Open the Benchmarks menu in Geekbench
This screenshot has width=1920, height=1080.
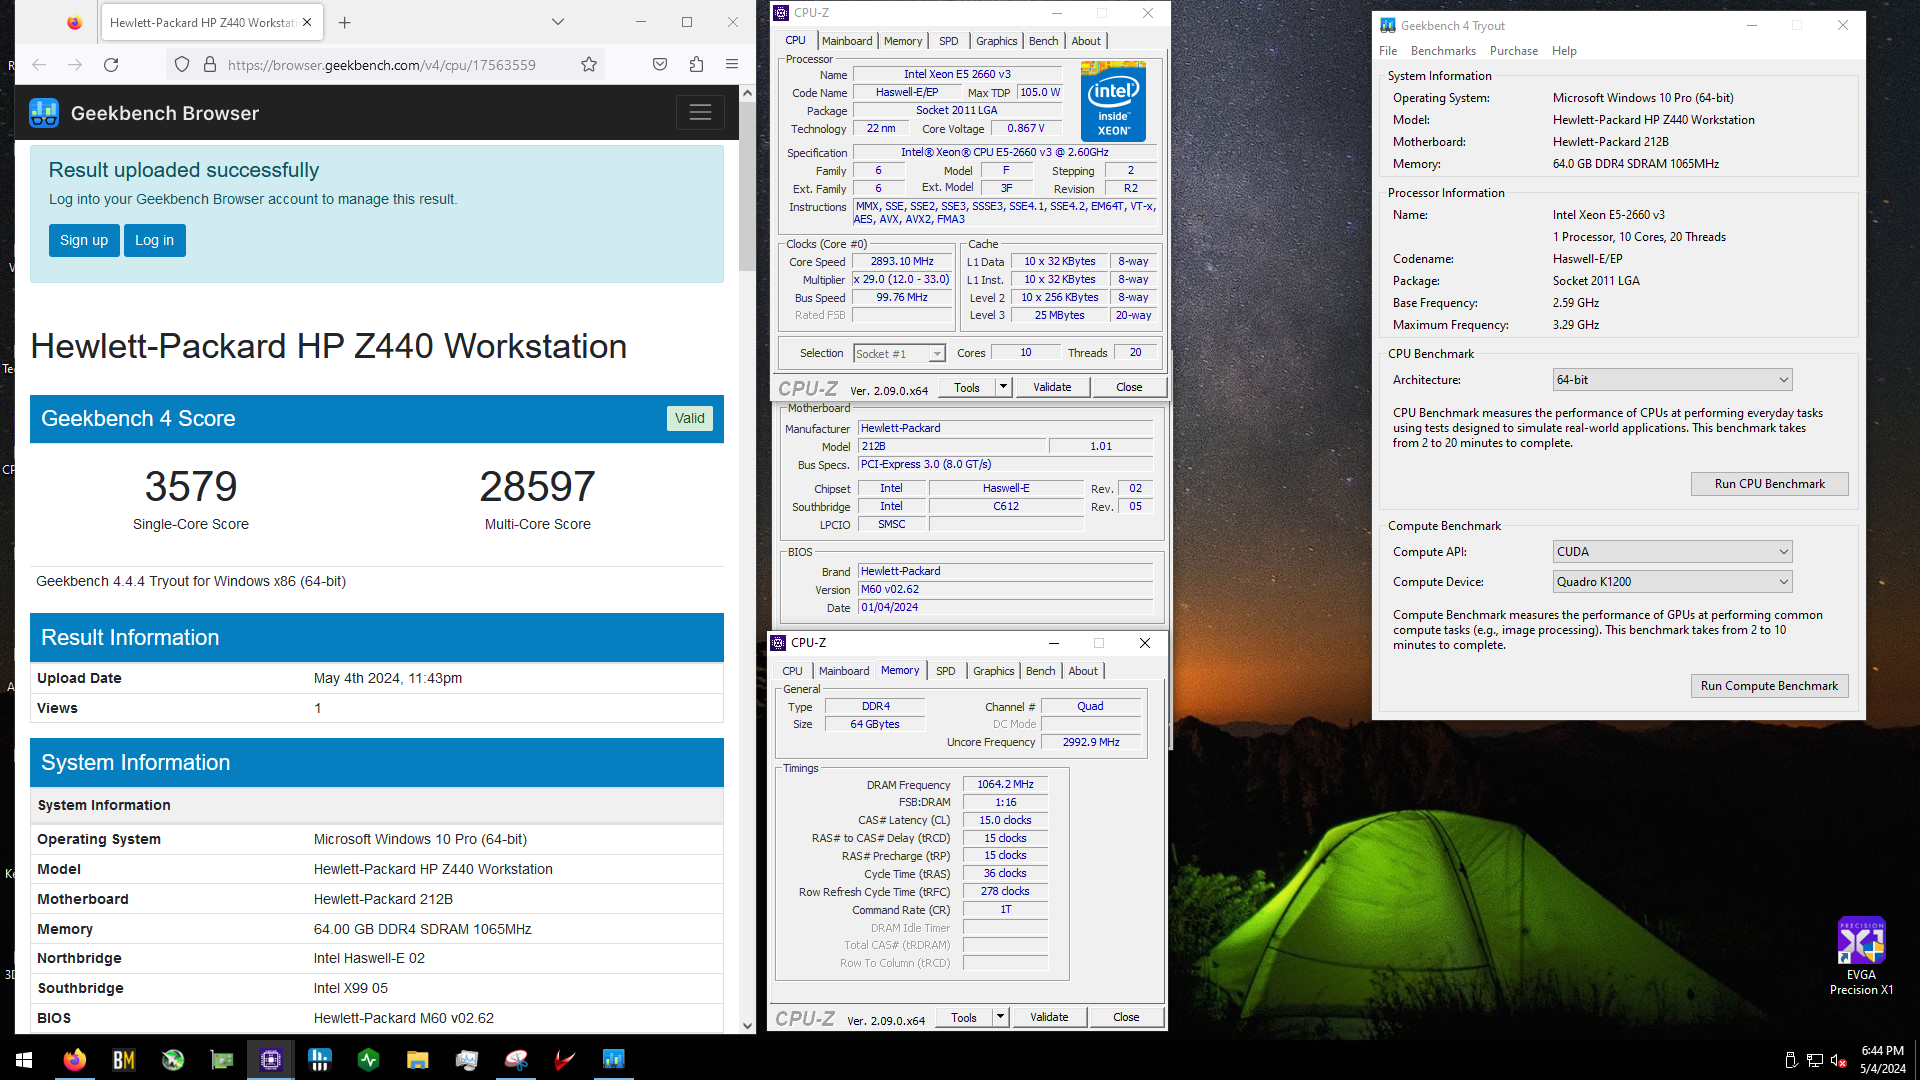(x=1443, y=51)
